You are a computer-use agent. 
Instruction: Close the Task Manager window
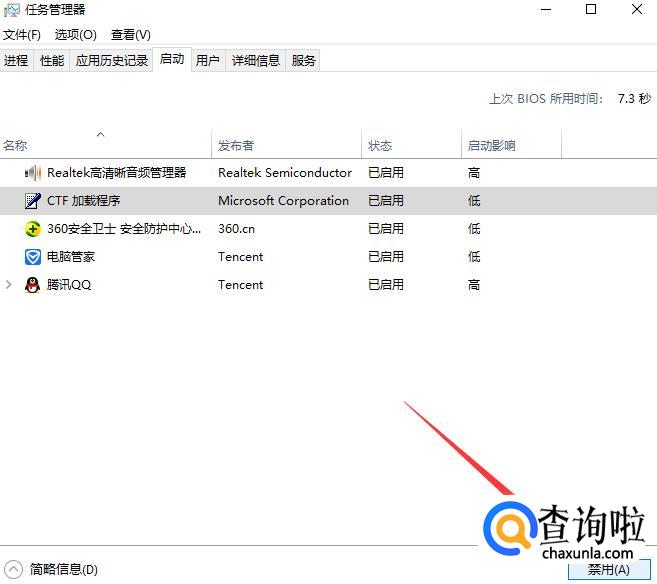point(637,10)
